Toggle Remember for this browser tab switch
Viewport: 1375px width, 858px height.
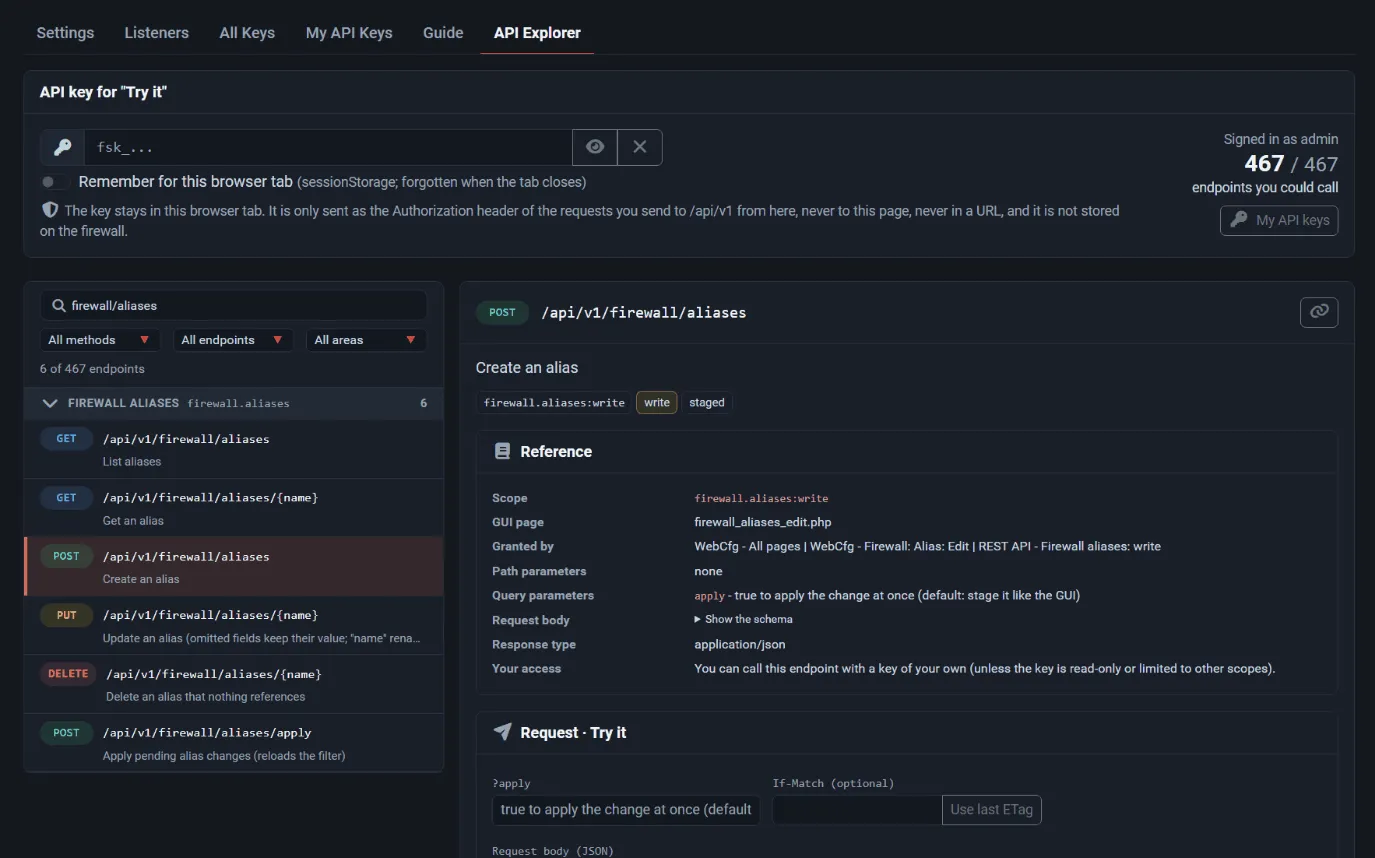pos(54,182)
